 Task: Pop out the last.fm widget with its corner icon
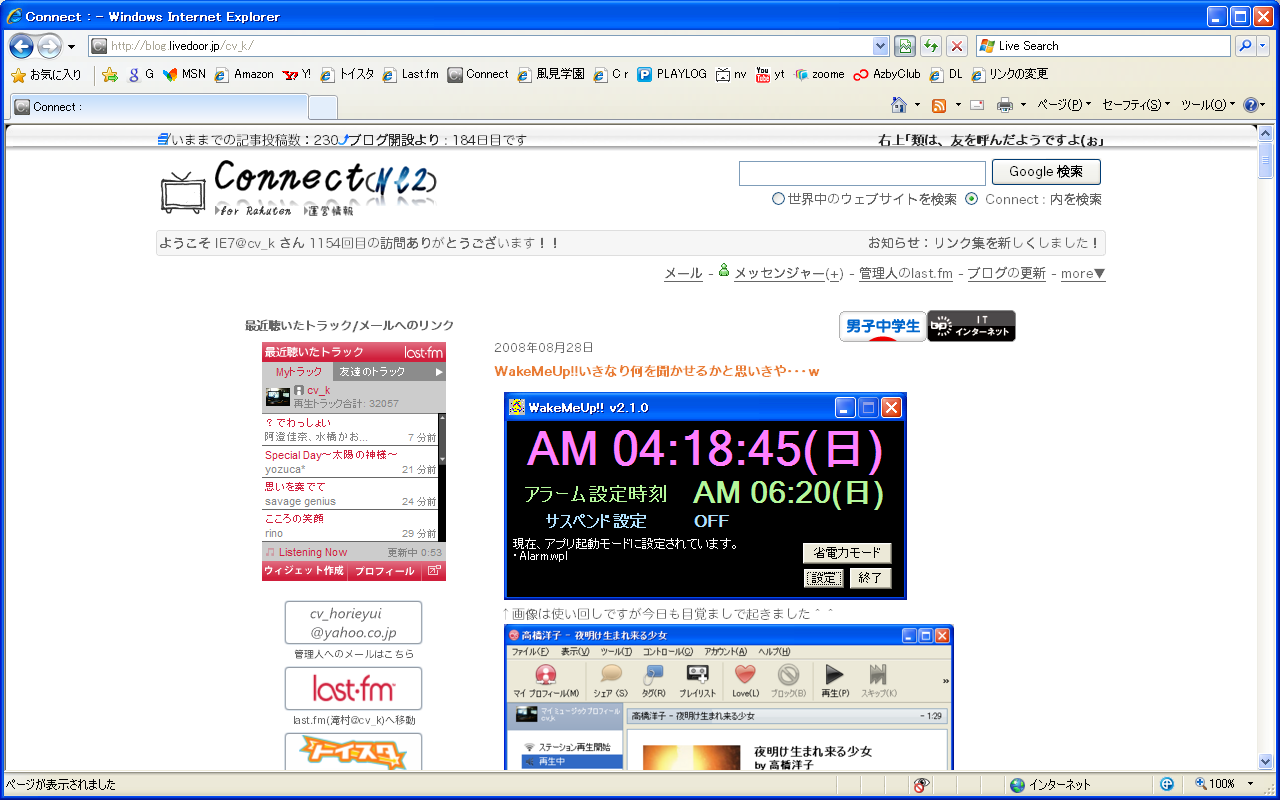point(434,571)
